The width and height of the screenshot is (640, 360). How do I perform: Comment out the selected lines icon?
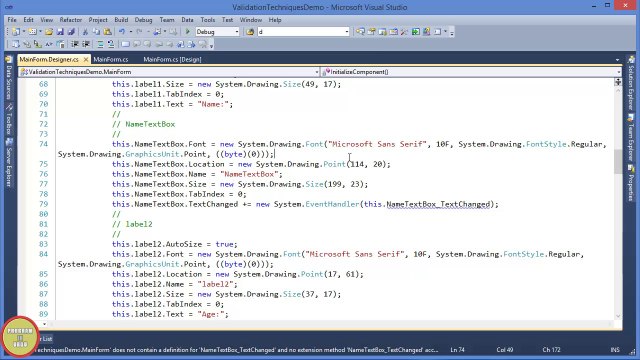[100, 44]
